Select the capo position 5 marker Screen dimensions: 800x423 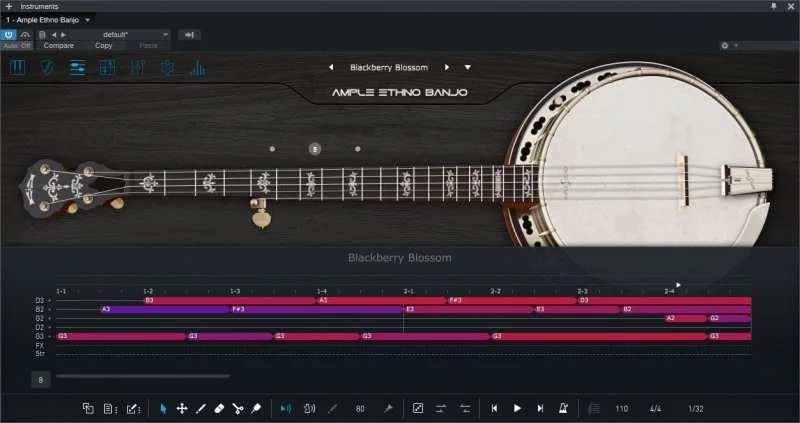pyautogui.click(x=315, y=149)
